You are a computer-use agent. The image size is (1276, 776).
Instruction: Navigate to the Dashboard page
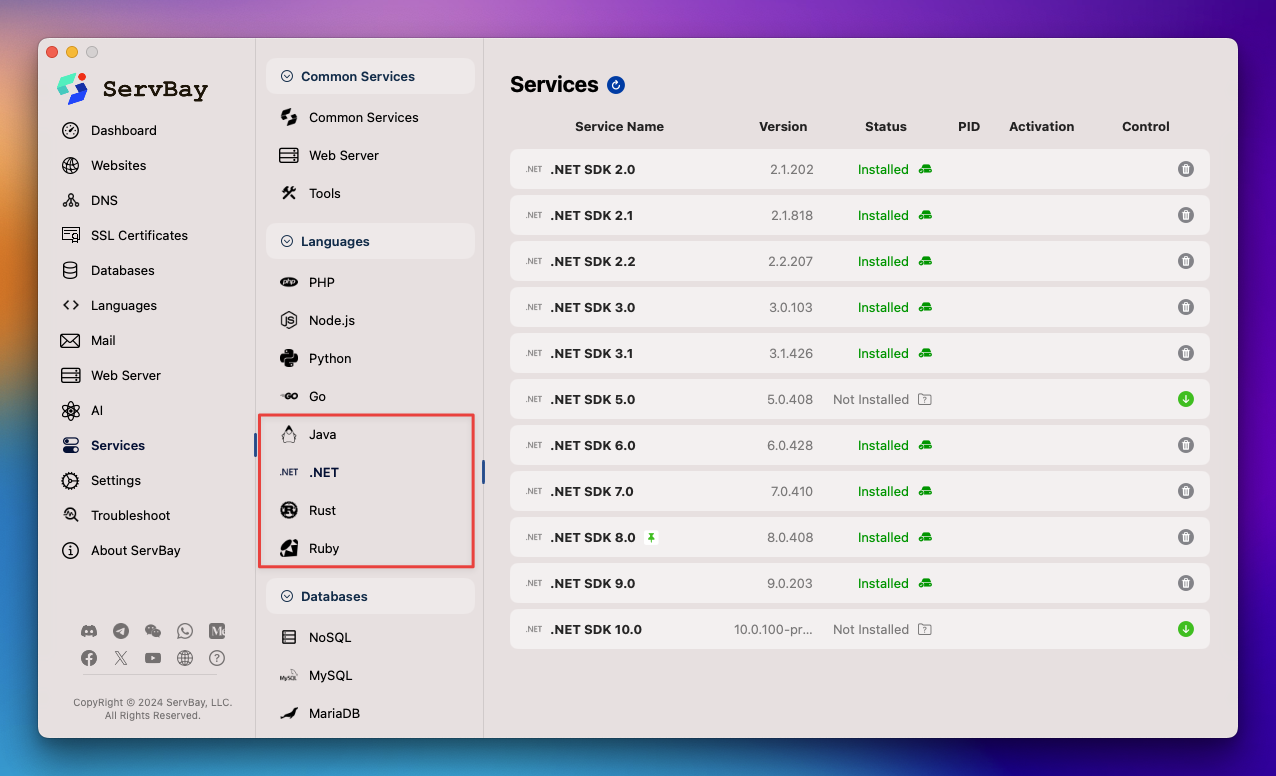coord(123,130)
